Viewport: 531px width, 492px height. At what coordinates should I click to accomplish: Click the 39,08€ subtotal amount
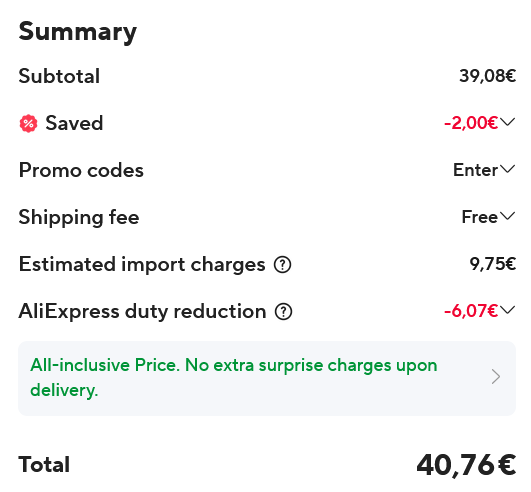[488, 76]
